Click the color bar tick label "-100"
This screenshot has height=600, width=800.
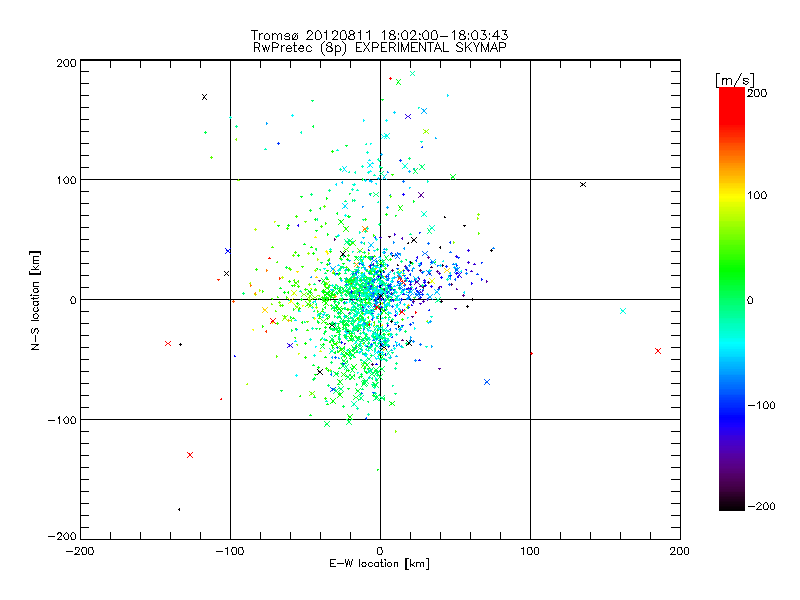tap(761, 405)
